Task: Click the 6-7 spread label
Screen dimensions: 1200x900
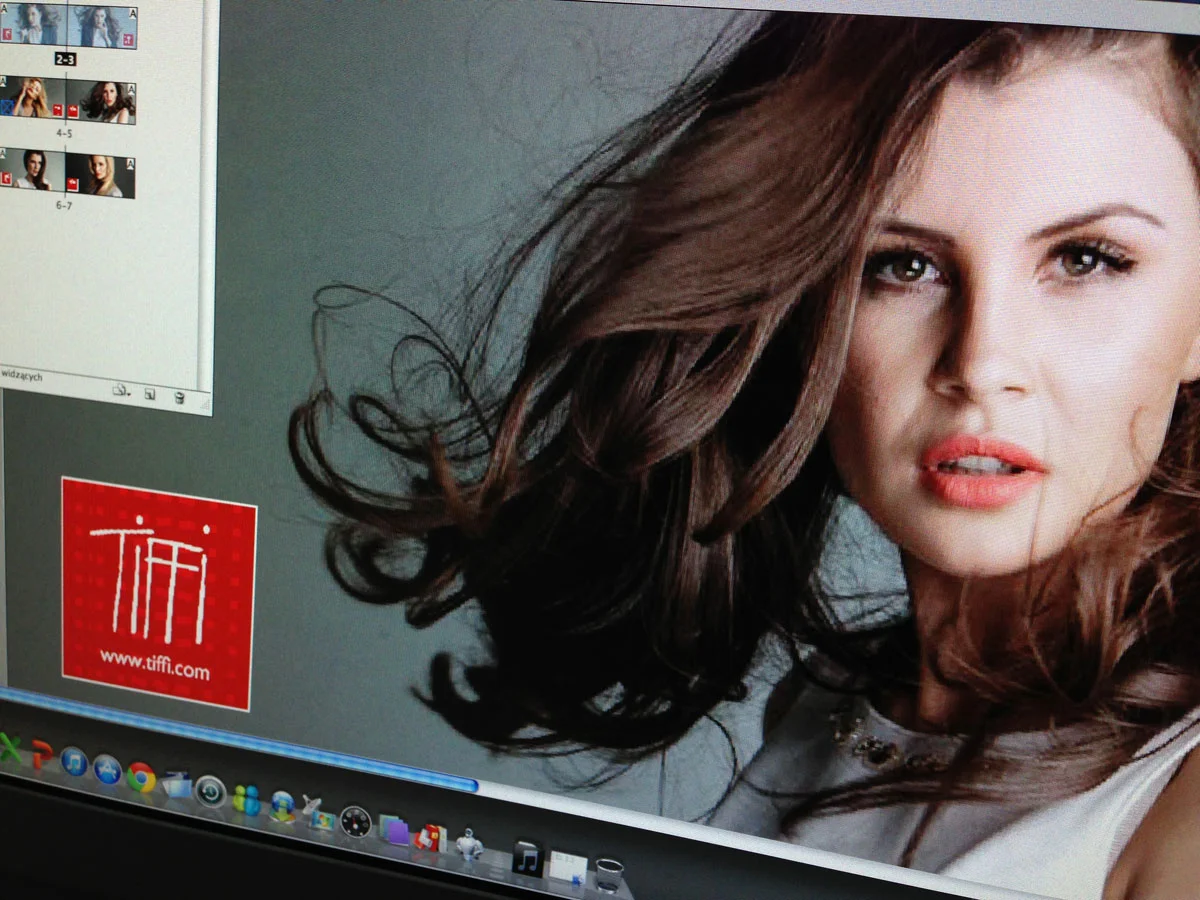Action: pyautogui.click(x=64, y=205)
